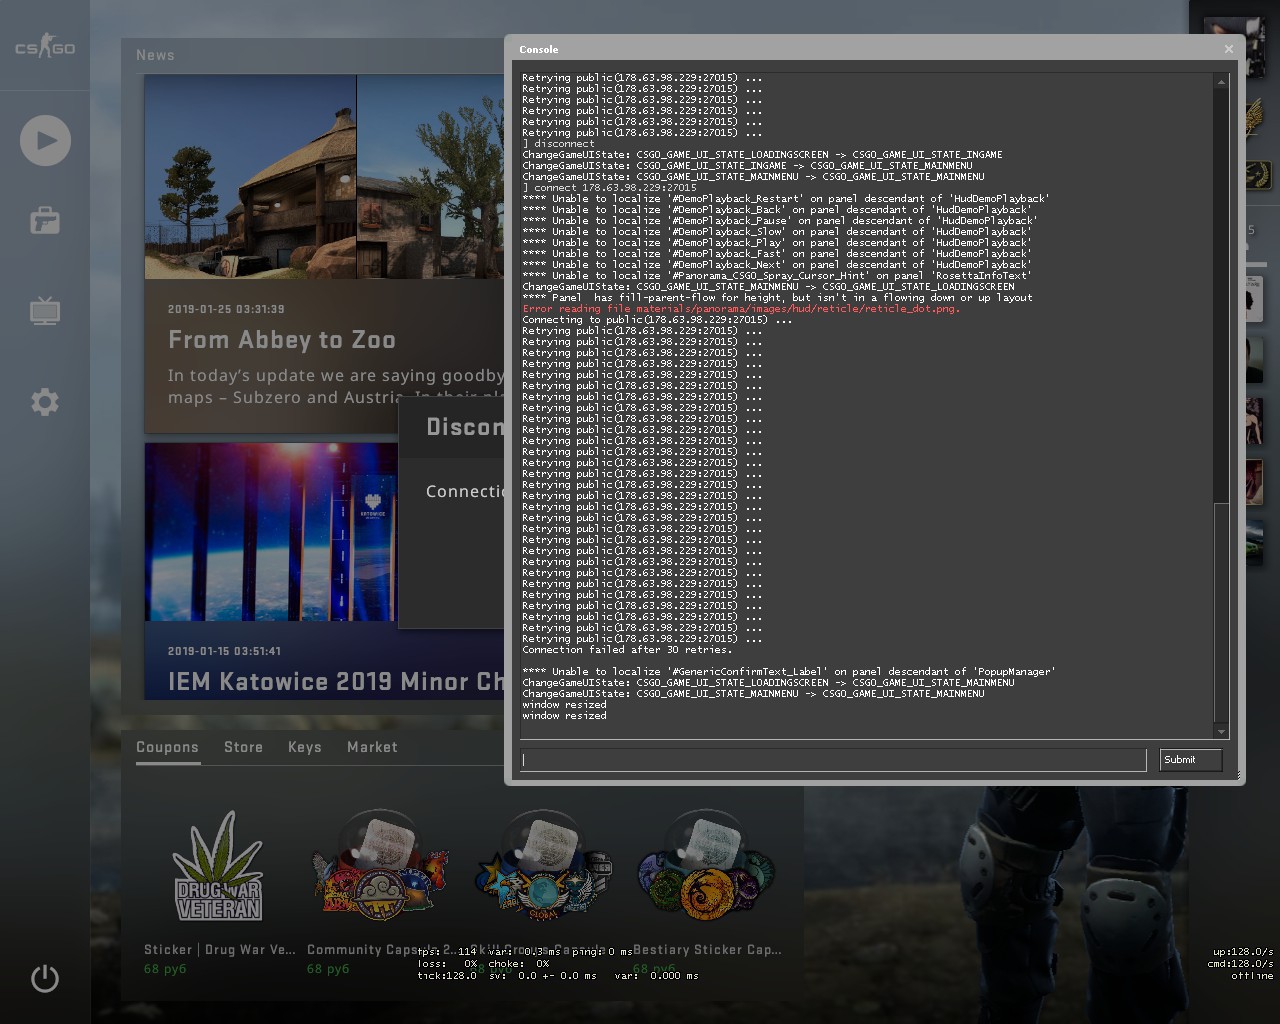Open the Settings gear in sidebar
Viewport: 1280px width, 1024px height.
pyautogui.click(x=45, y=402)
